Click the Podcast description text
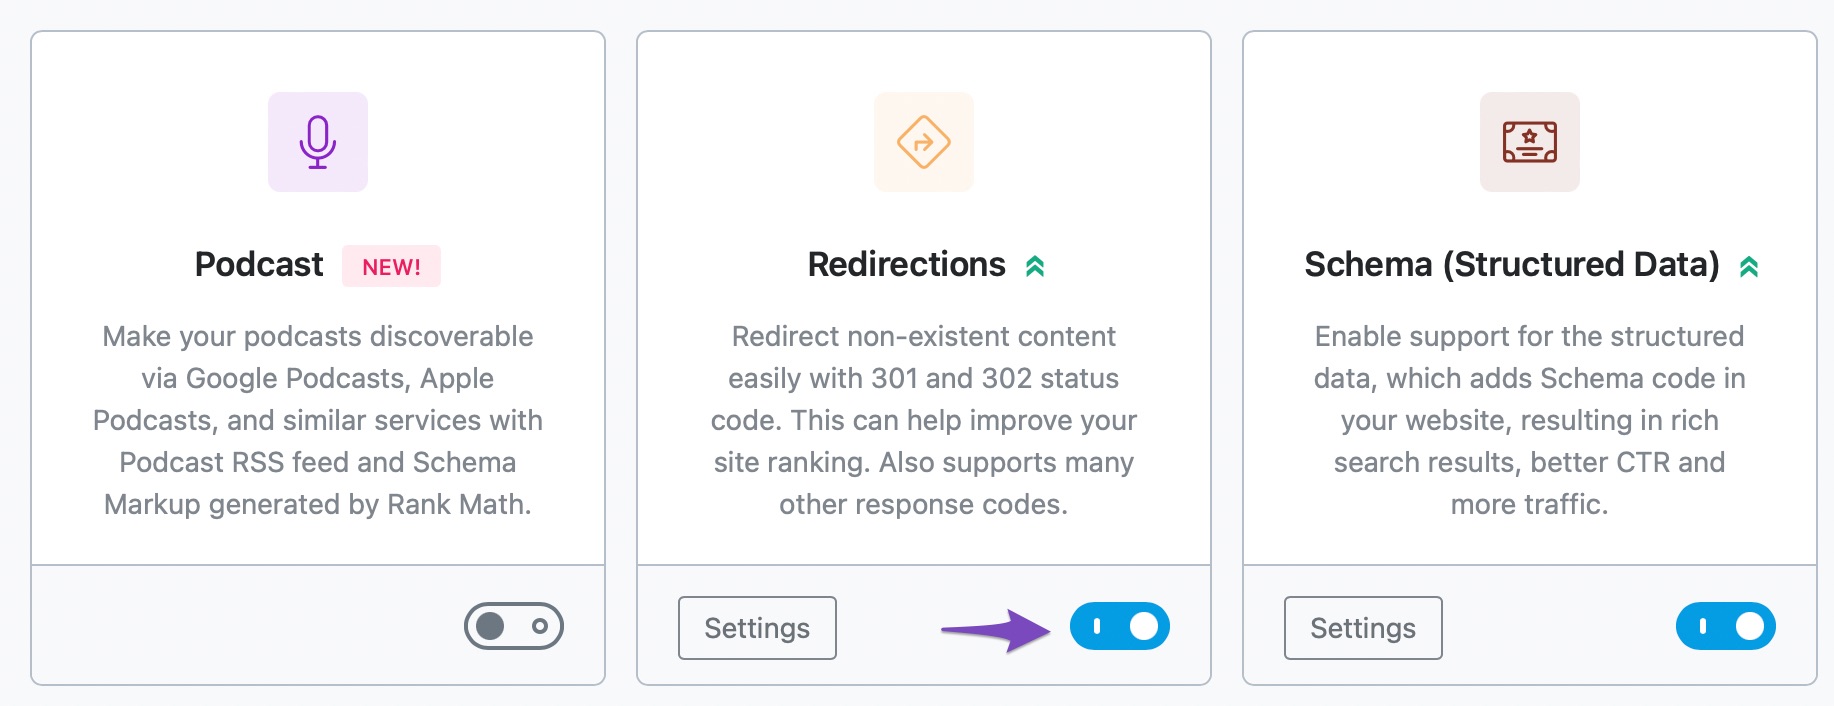This screenshot has height=706, width=1834. pos(318,420)
